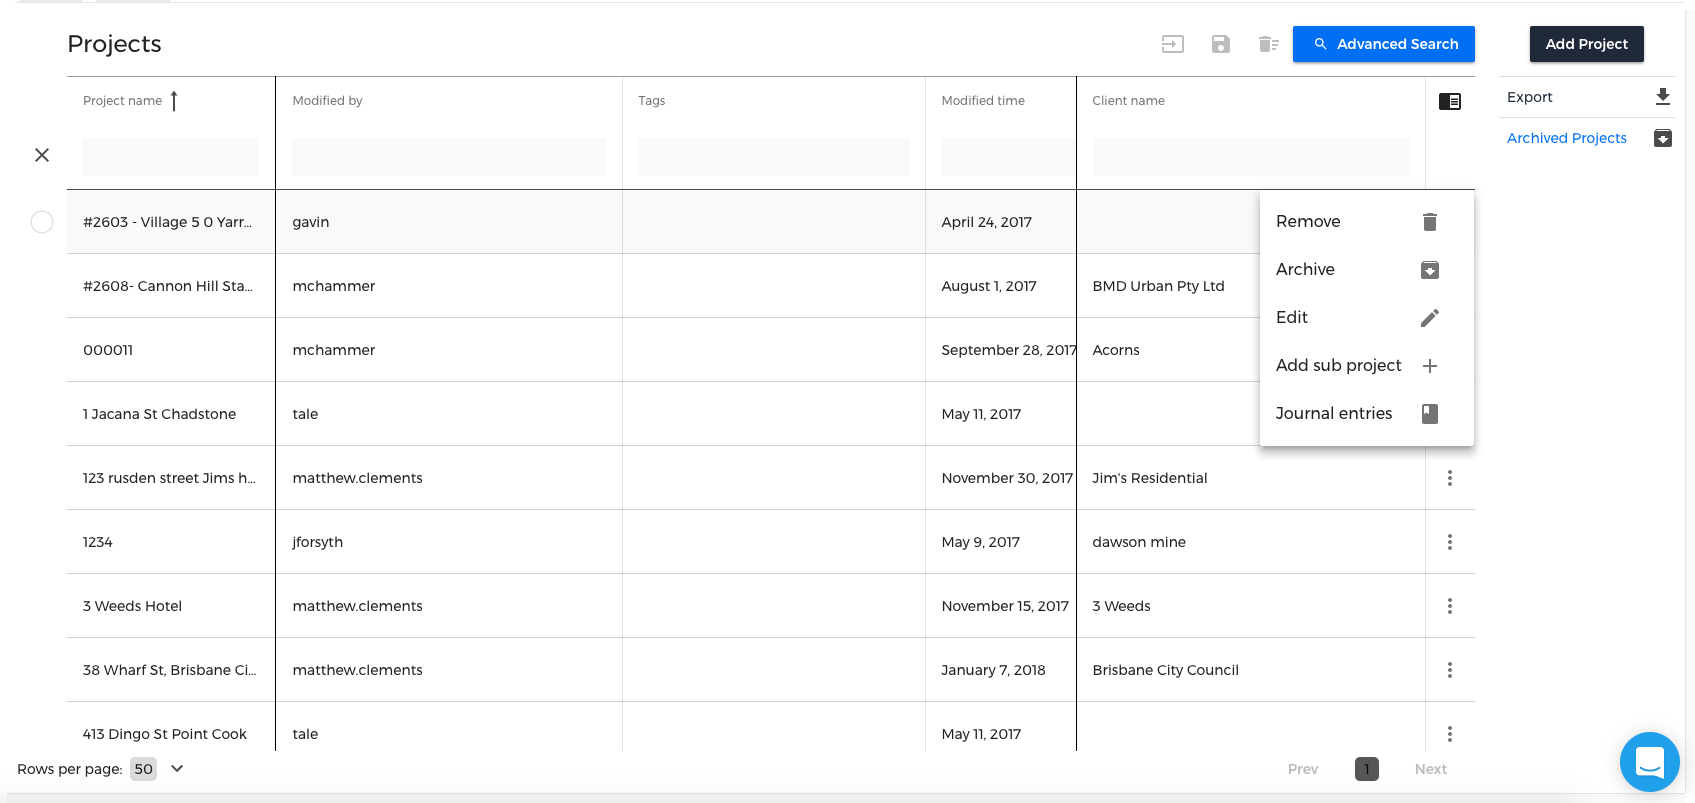Viewport: 1695px width, 803px height.
Task: Open row menu for 3 Weeds Hotel
Action: [1450, 606]
